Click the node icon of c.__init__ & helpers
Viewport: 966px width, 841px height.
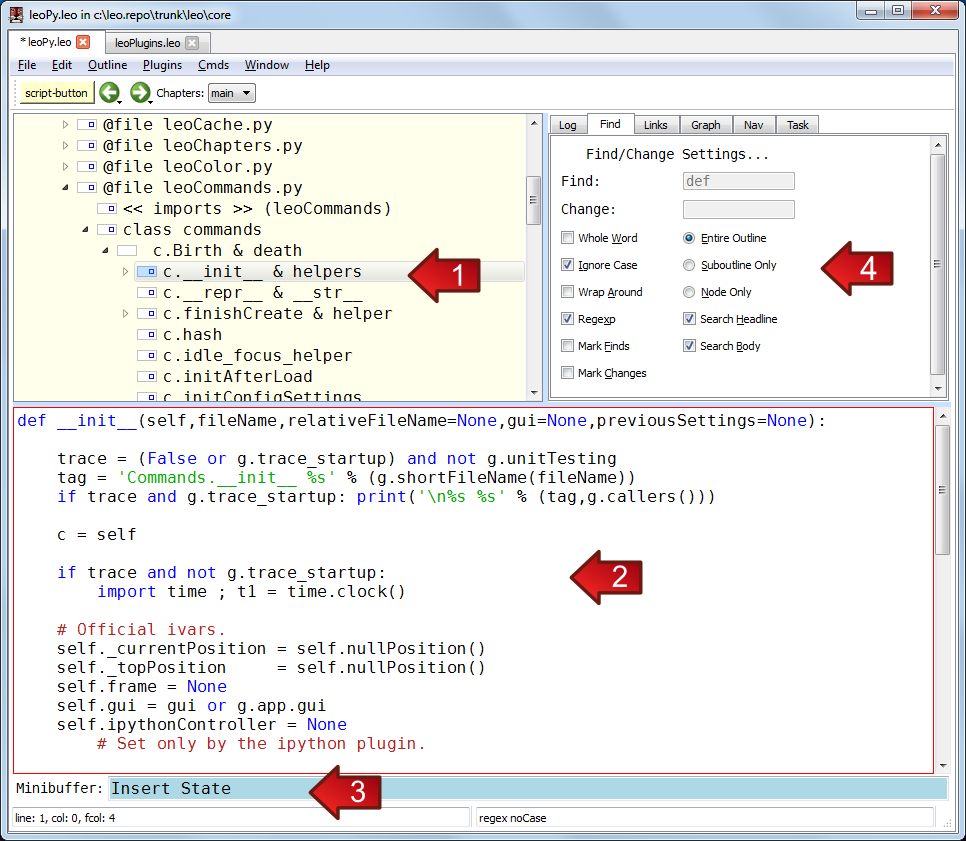[x=147, y=271]
